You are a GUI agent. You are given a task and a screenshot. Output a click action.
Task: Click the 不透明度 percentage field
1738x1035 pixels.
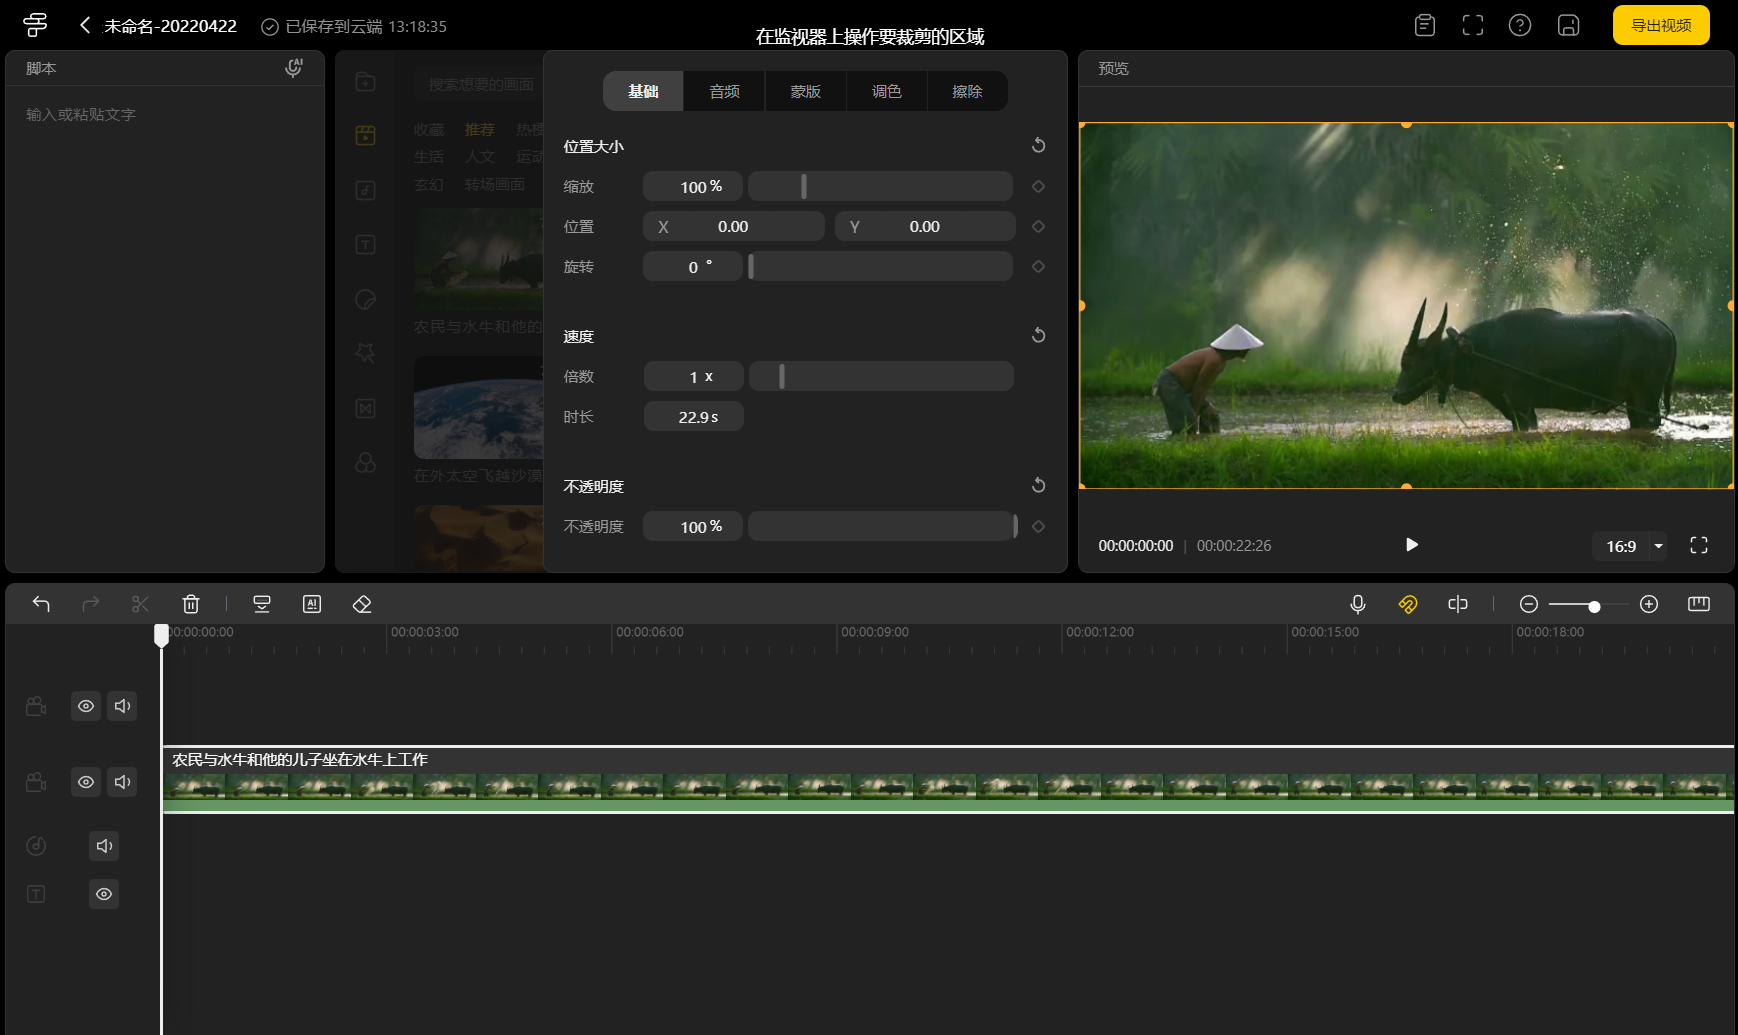(x=693, y=527)
